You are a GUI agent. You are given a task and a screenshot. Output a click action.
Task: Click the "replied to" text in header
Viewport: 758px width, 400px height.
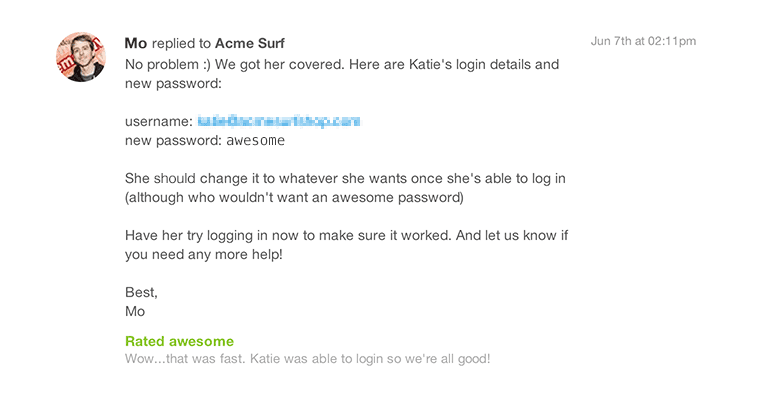tap(181, 43)
